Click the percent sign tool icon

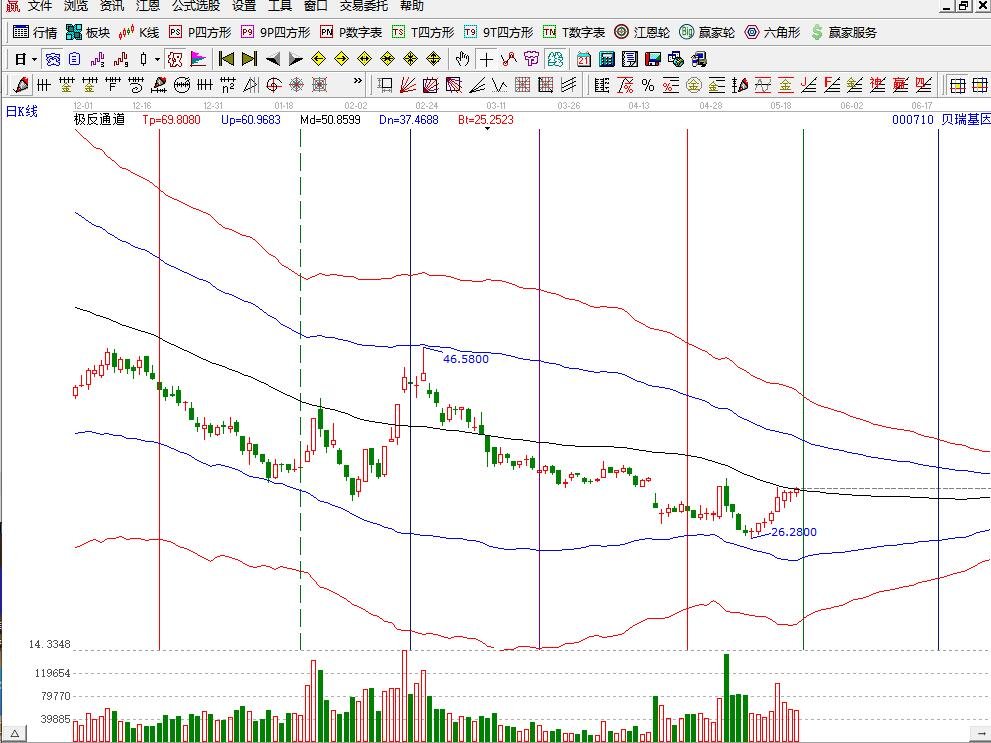(x=648, y=84)
